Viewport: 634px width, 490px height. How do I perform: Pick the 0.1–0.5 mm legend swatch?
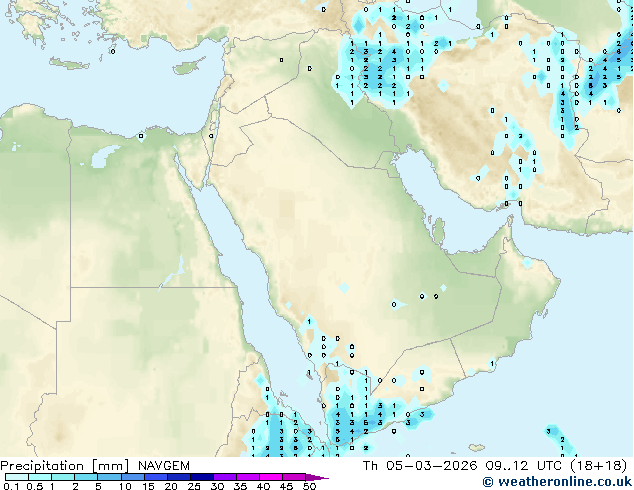17,477
